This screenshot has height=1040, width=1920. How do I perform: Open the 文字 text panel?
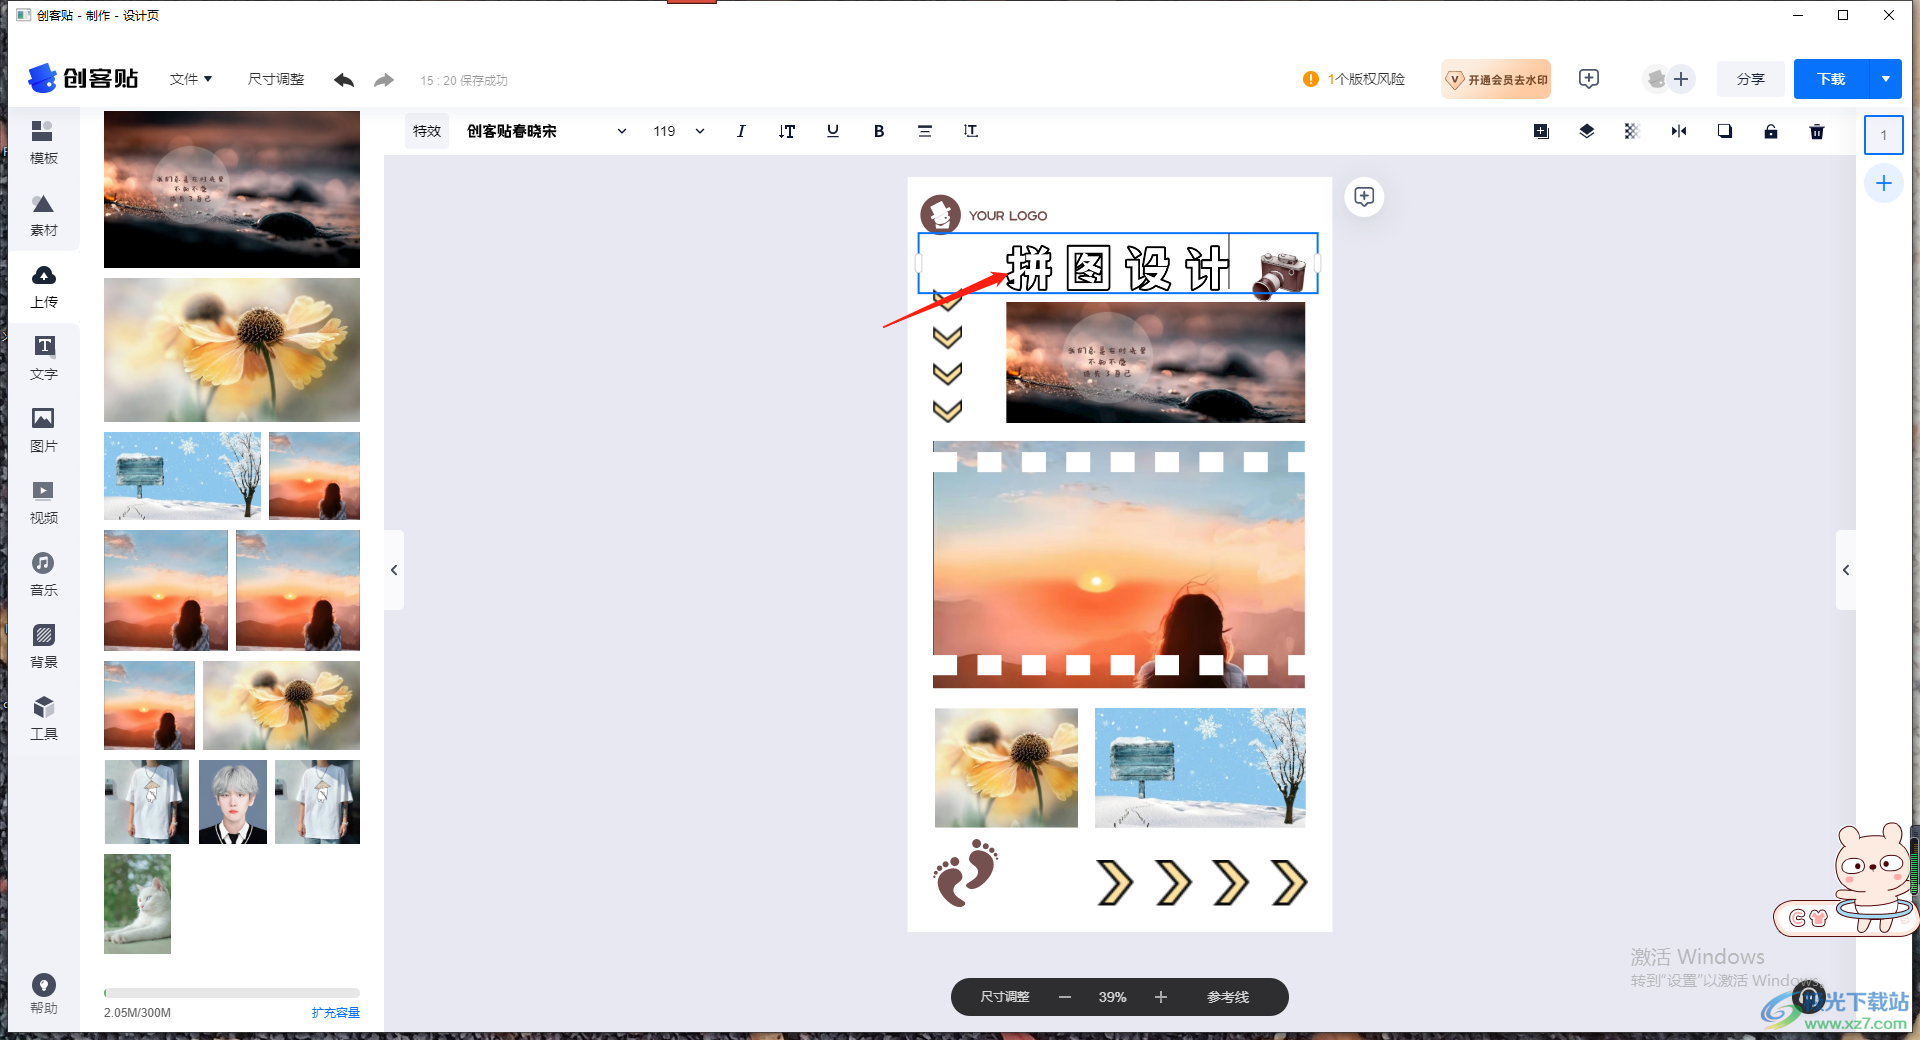coord(43,359)
